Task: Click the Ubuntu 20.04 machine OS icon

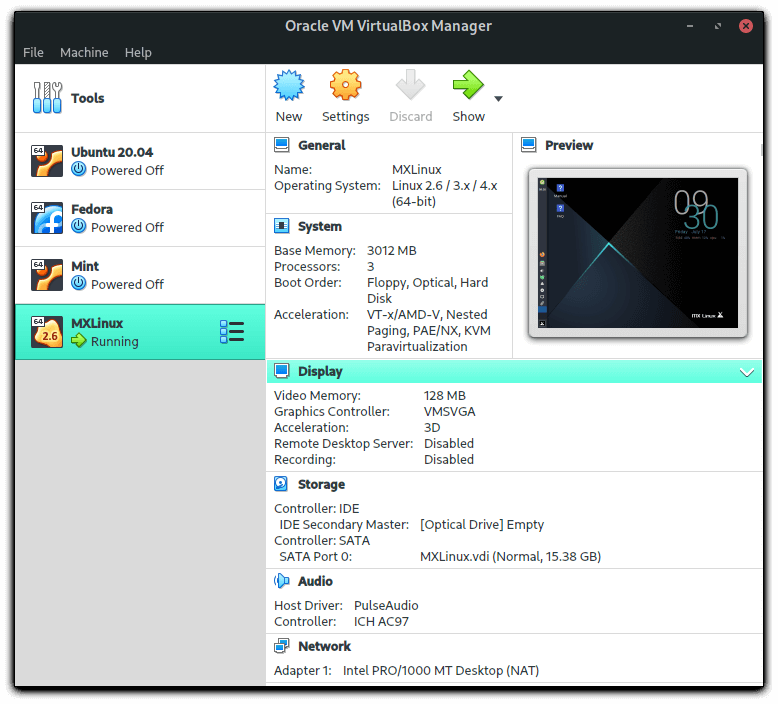Action: [47, 161]
